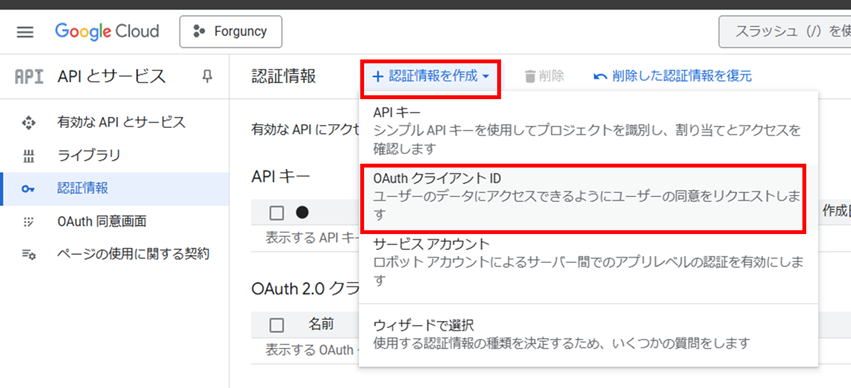The width and height of the screenshot is (851, 388).
Task: Choose ウィザードで選択 menu option
Action: point(588,334)
